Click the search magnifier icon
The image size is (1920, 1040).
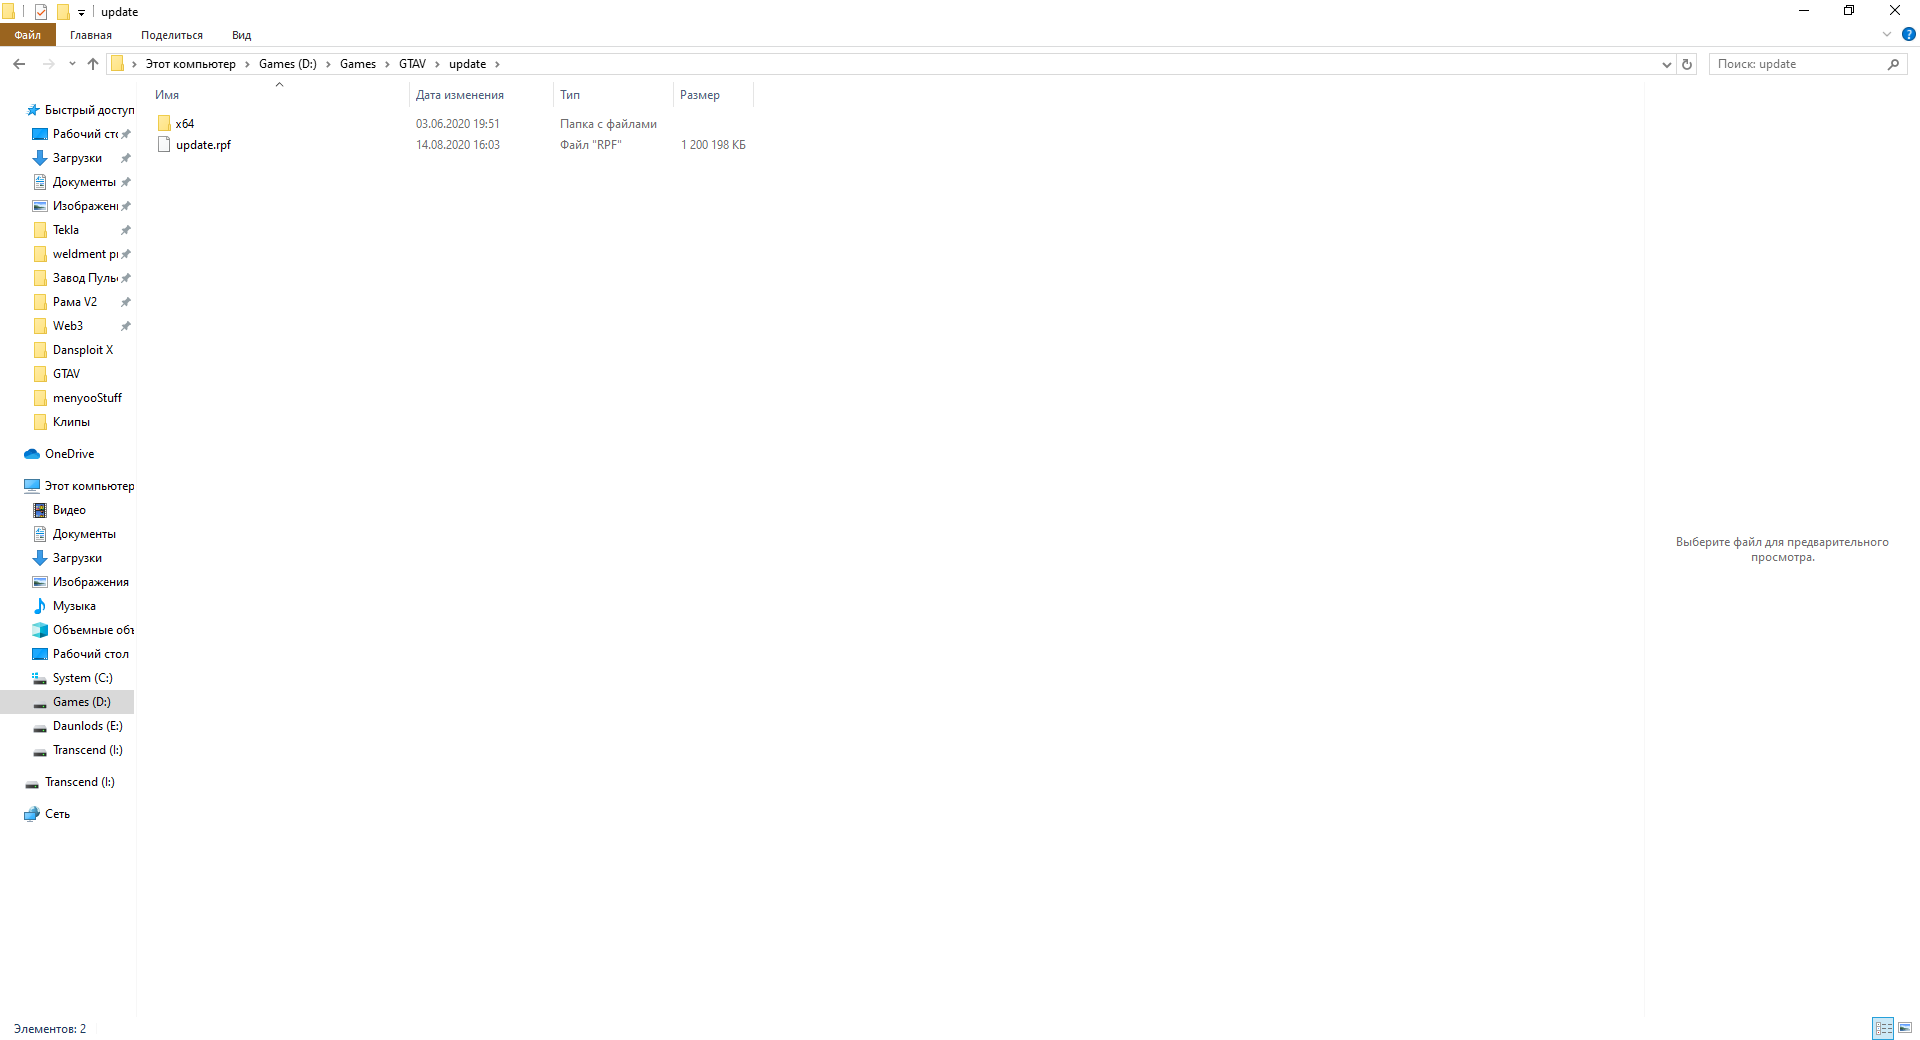pyautogui.click(x=1893, y=64)
